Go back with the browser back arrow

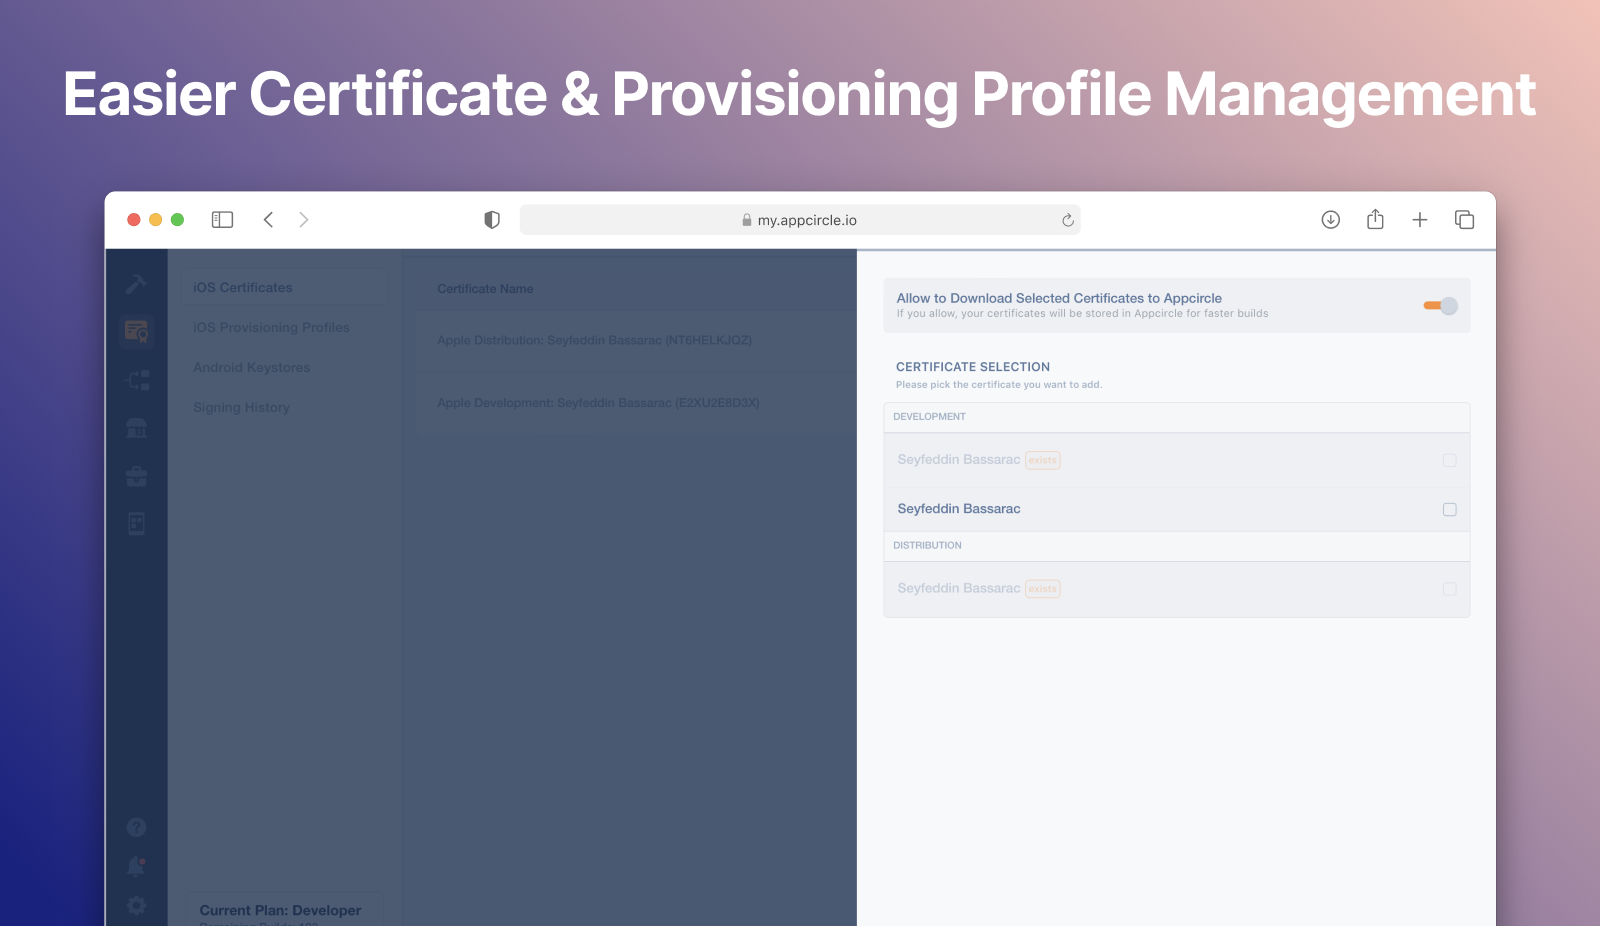(x=268, y=220)
